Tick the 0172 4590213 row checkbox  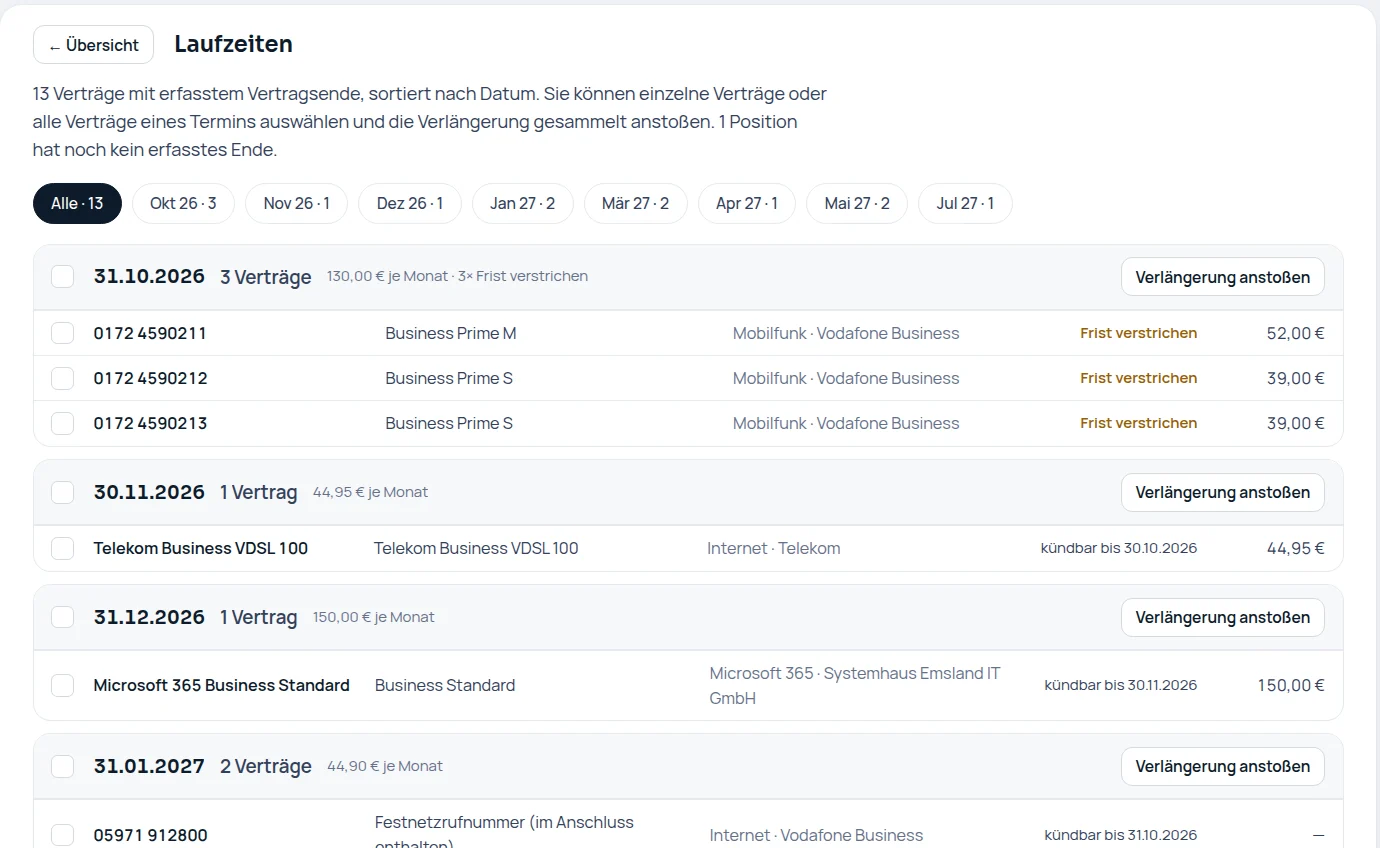[63, 423]
